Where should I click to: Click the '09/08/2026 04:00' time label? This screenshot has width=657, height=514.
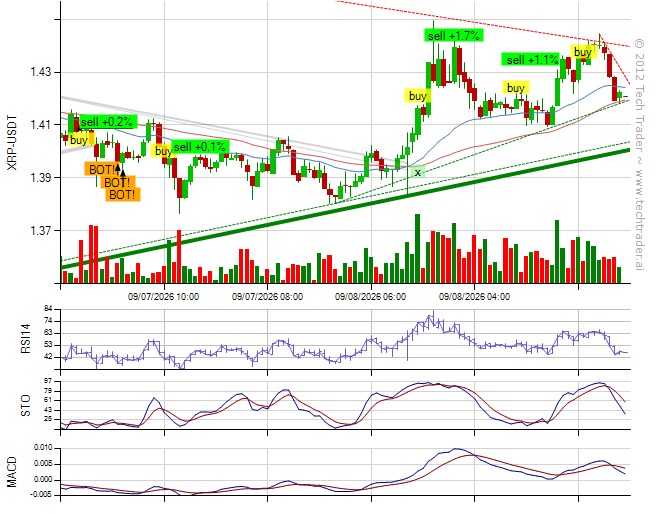coord(474,297)
